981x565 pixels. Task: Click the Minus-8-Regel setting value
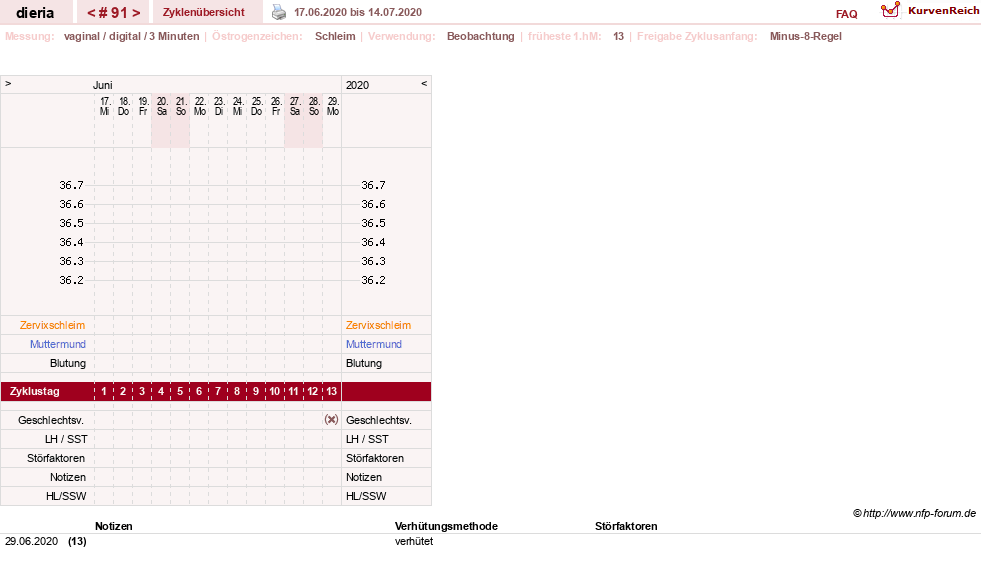coord(805,36)
